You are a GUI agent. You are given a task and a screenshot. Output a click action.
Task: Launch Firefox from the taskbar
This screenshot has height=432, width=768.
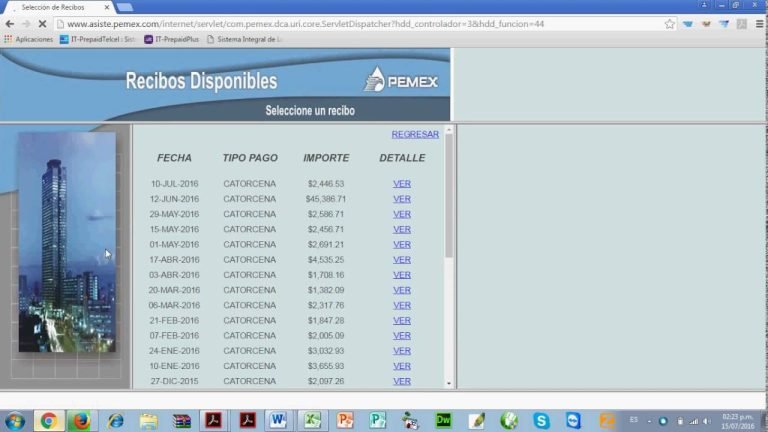(81, 421)
